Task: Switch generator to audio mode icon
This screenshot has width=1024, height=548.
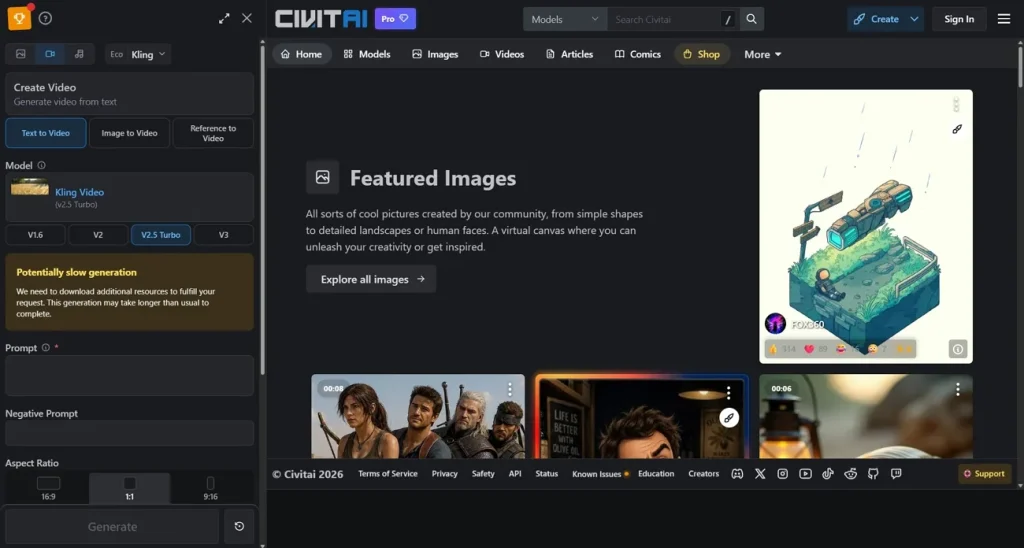Action: pyautogui.click(x=79, y=54)
